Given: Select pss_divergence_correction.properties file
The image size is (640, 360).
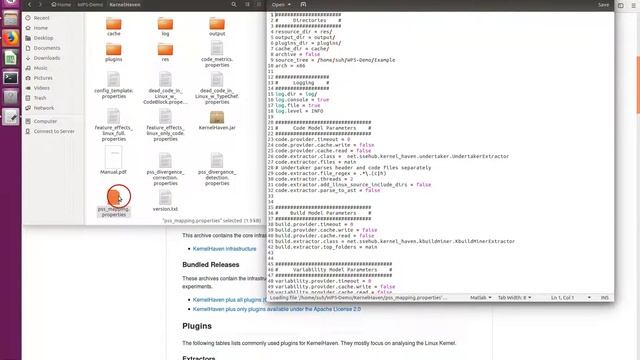Looking at the screenshot, I should pos(165,161).
